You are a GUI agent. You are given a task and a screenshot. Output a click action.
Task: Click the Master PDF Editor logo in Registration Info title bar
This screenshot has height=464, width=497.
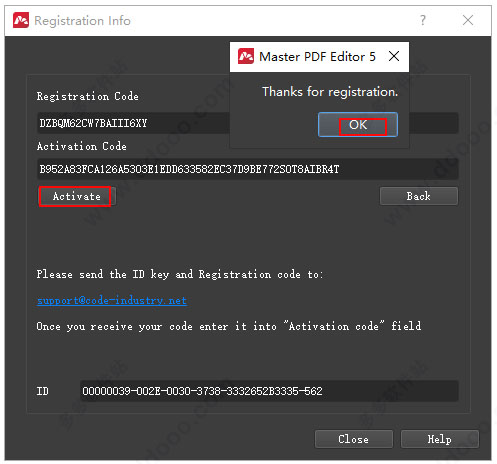click(21, 20)
